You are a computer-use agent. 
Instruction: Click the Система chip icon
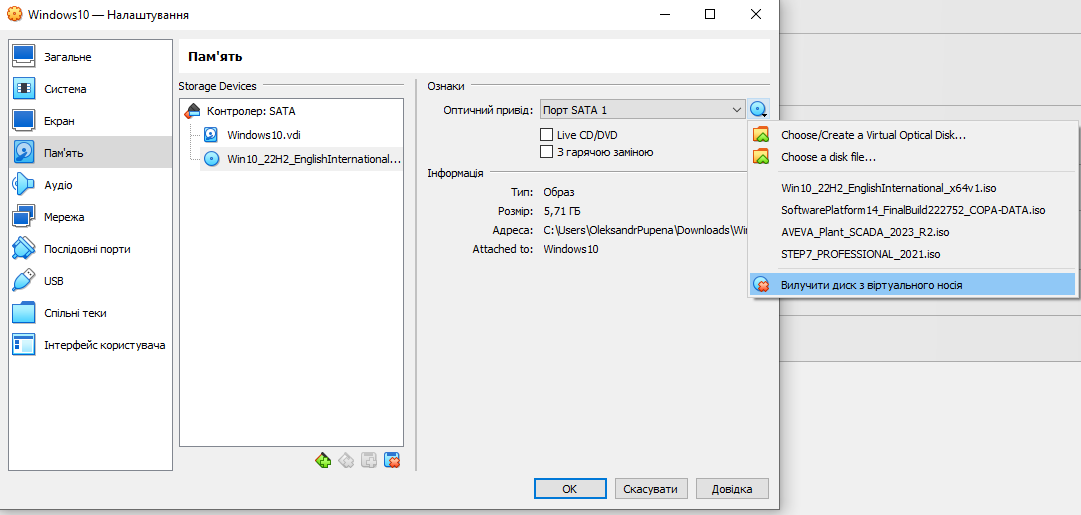click(x=23, y=88)
